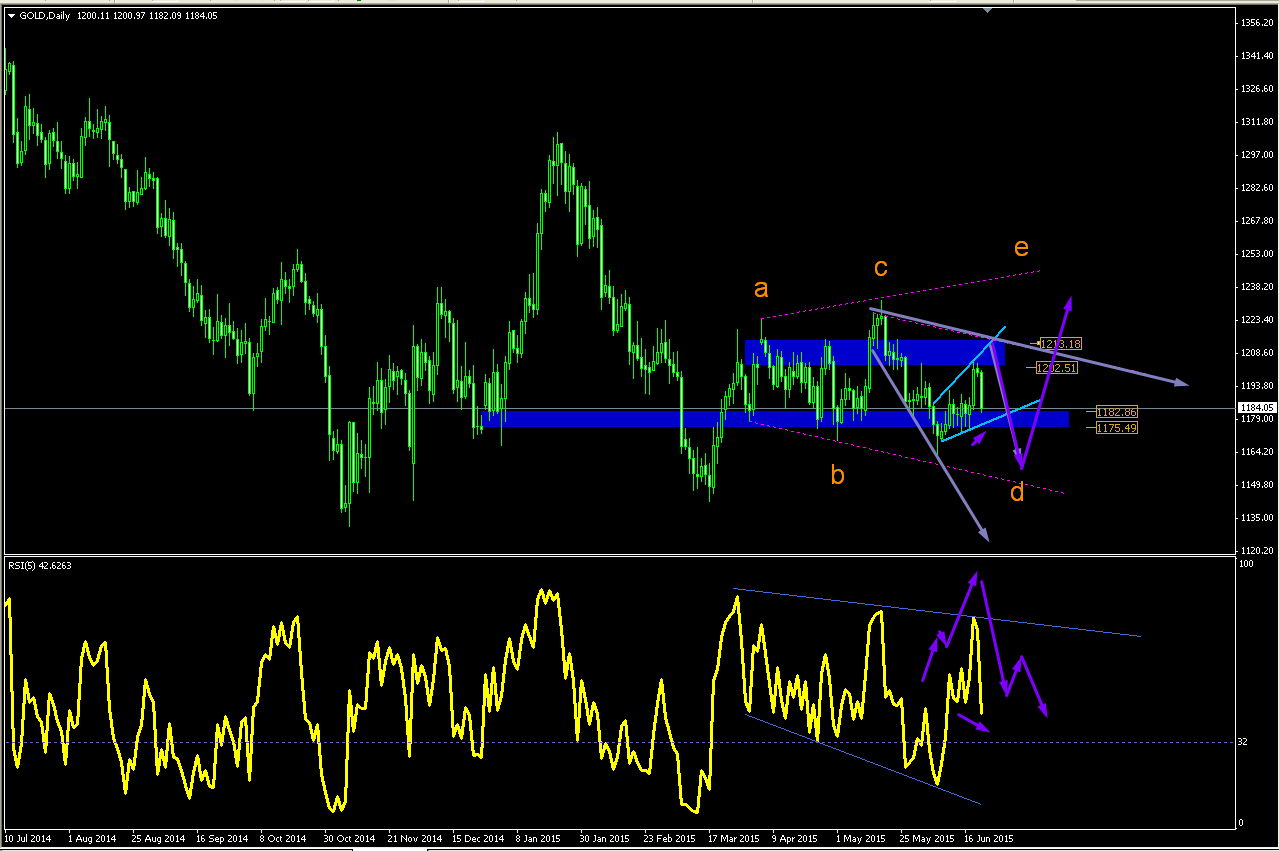
Task: Select the 1202.51 price label
Action: [1057, 368]
